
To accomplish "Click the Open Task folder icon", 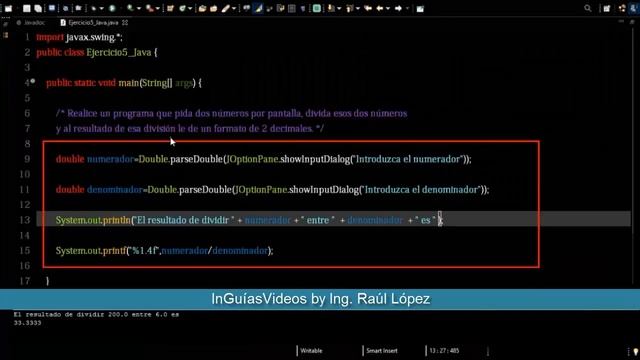I will point(213,8).
